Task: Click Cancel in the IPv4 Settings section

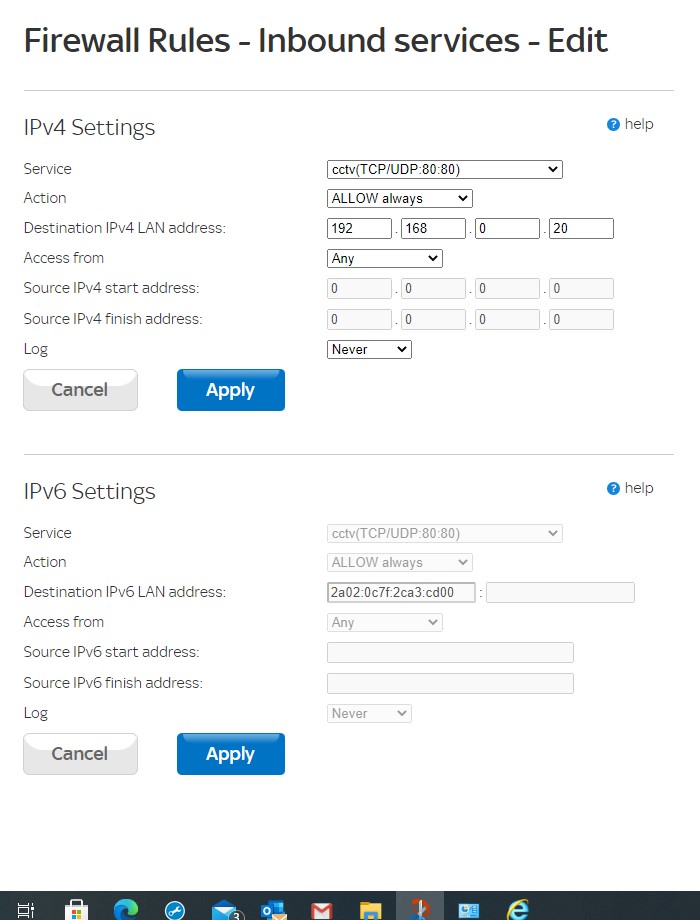Action: coord(80,390)
